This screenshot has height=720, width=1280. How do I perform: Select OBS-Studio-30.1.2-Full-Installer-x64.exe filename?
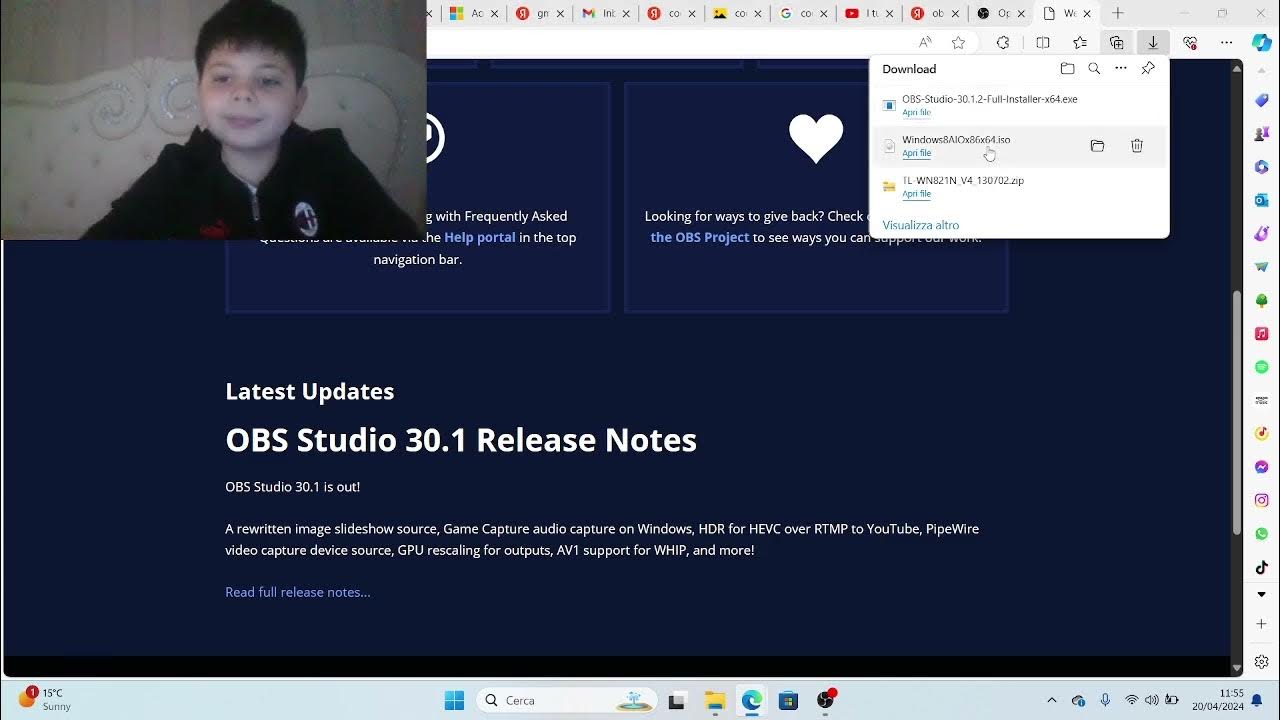(989, 99)
